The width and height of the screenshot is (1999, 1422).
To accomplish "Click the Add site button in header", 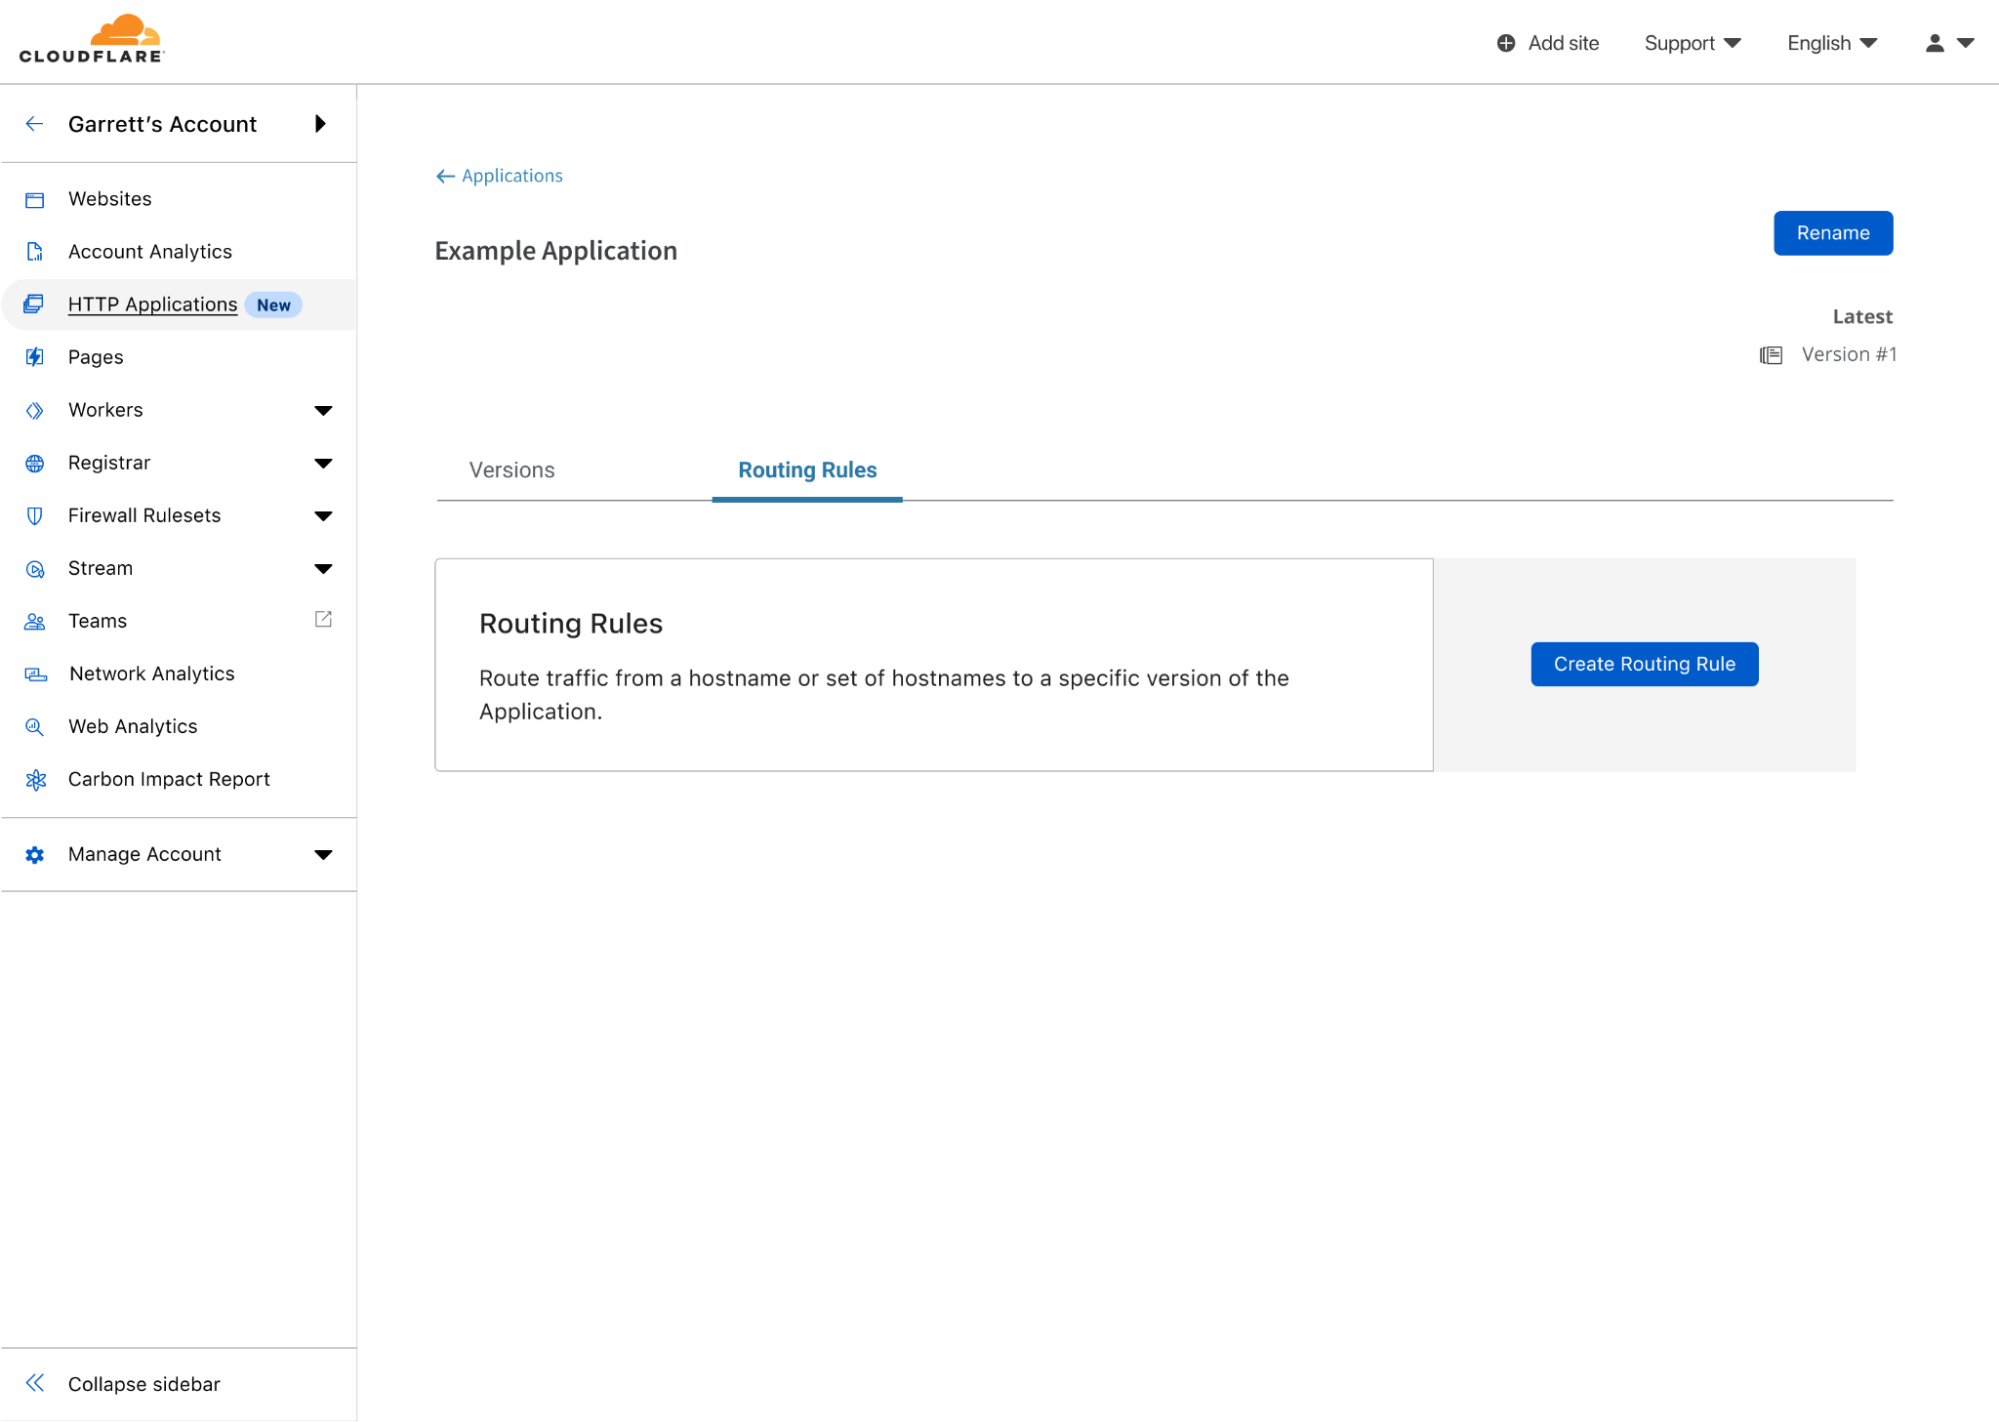I will (1550, 42).
